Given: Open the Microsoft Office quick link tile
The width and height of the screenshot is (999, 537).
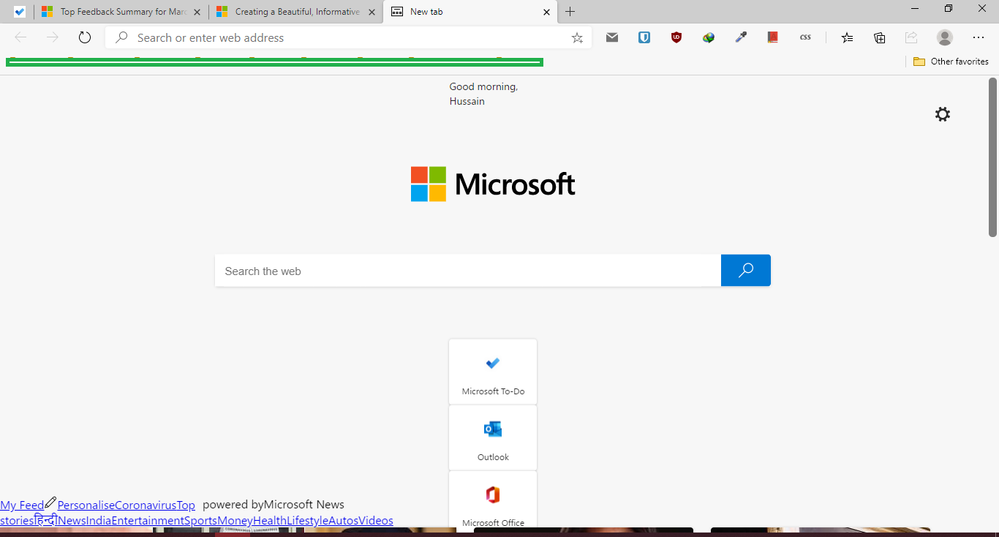Looking at the screenshot, I should coord(492,499).
